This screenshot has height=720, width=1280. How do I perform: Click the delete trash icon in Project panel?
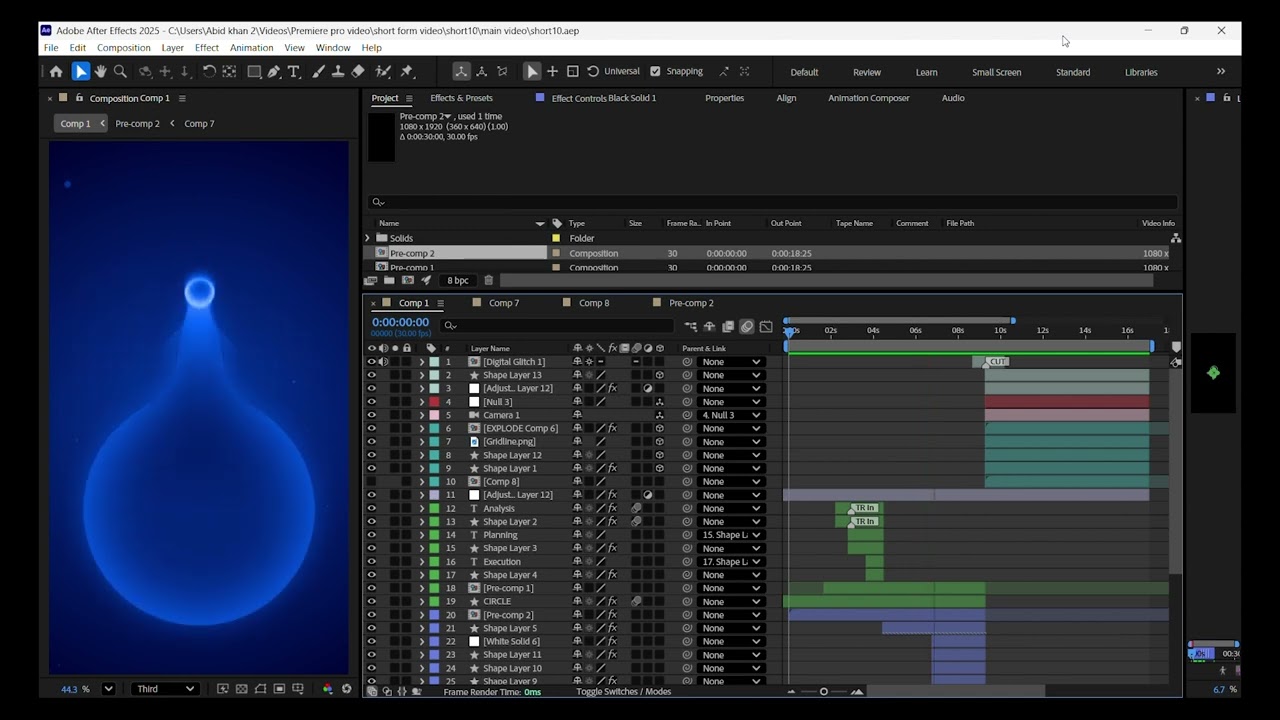point(488,281)
